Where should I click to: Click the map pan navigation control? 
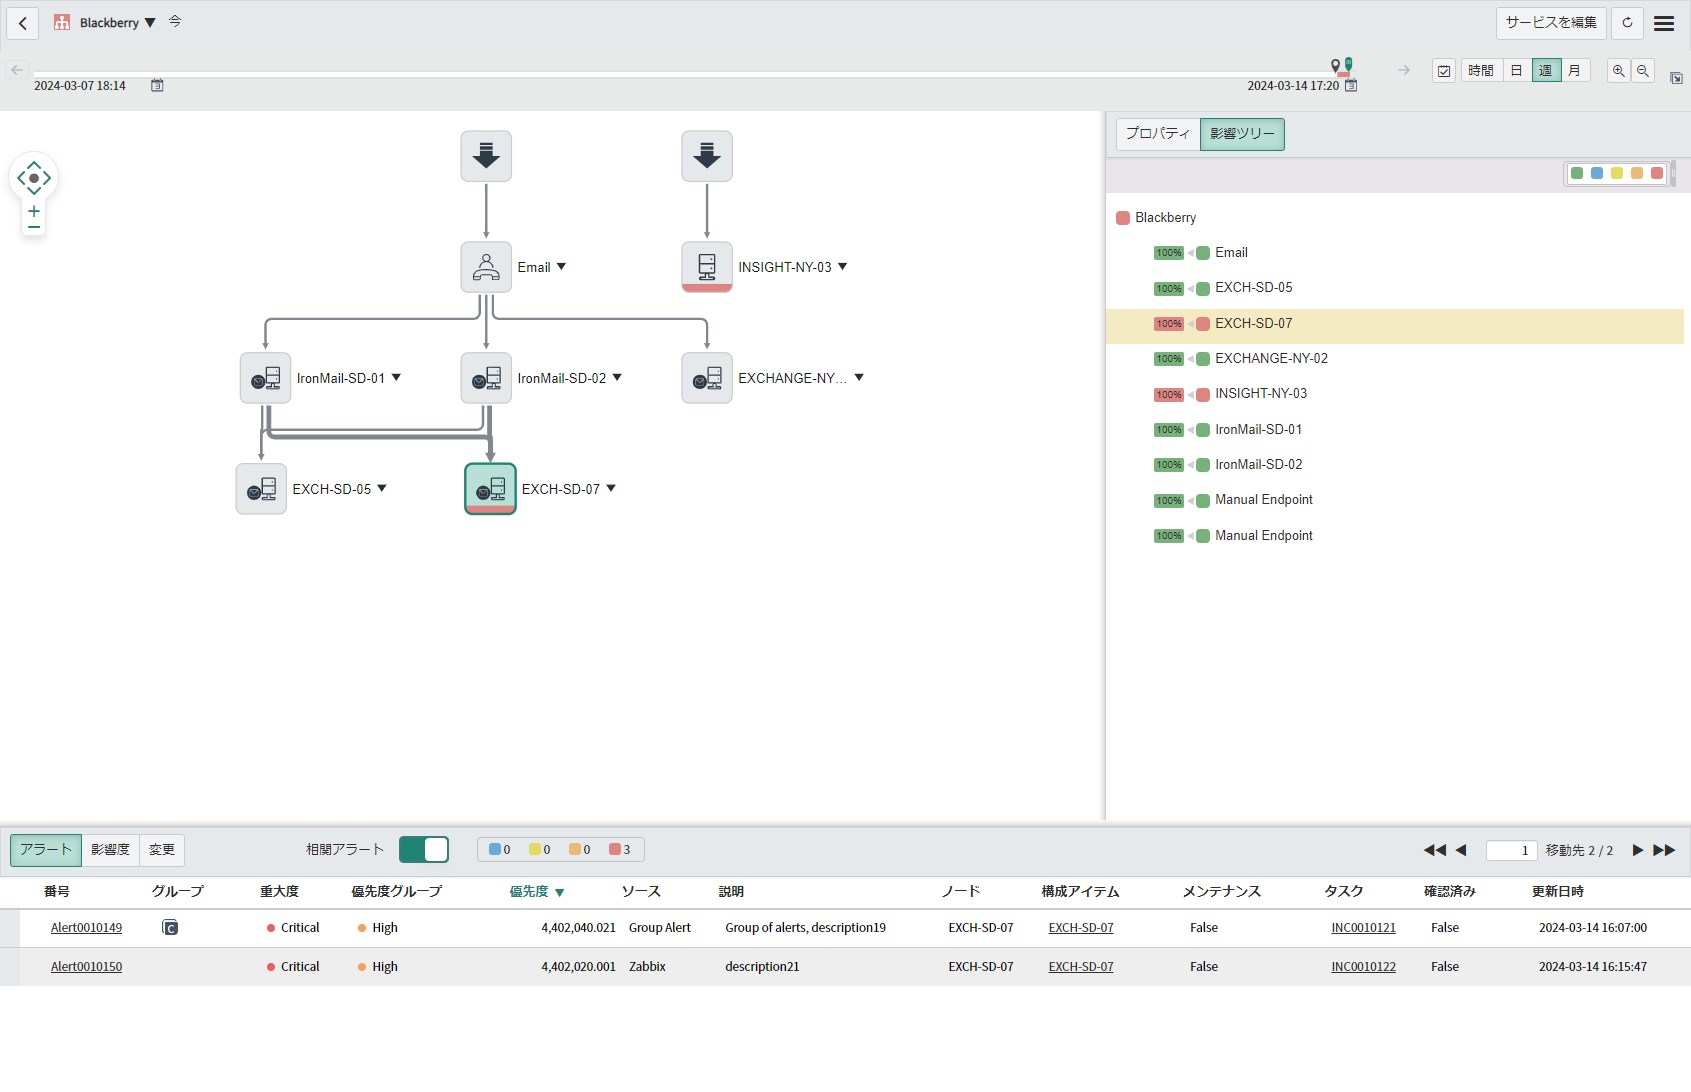click(34, 178)
